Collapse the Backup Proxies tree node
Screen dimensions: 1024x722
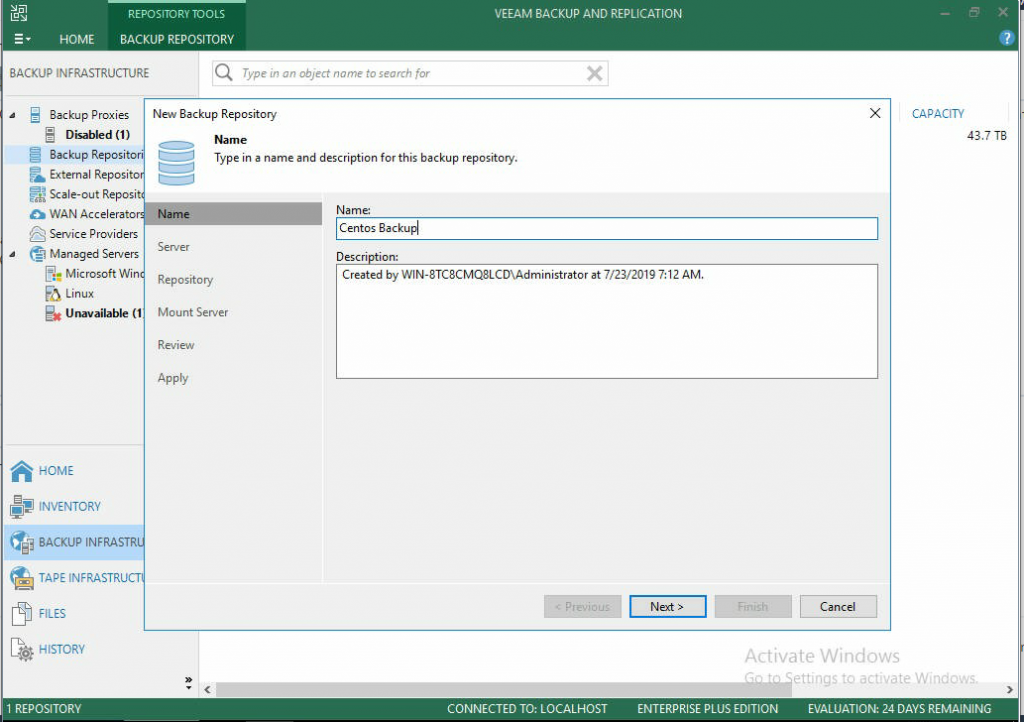(12, 116)
